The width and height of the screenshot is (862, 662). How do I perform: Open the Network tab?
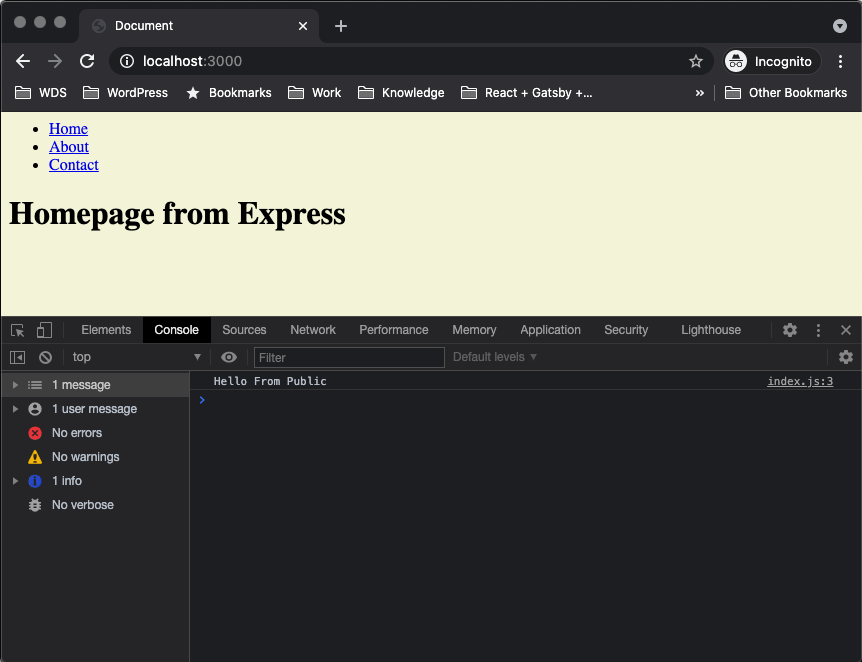pyautogui.click(x=313, y=330)
